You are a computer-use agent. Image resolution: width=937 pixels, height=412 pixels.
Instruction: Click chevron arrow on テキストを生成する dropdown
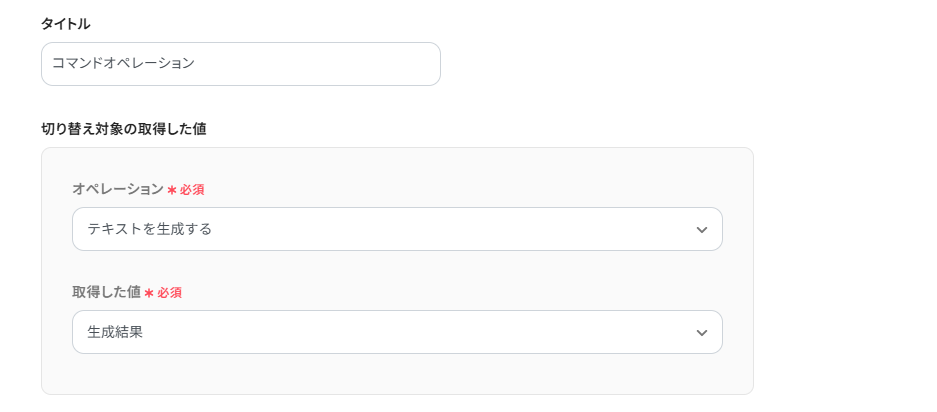point(701,230)
